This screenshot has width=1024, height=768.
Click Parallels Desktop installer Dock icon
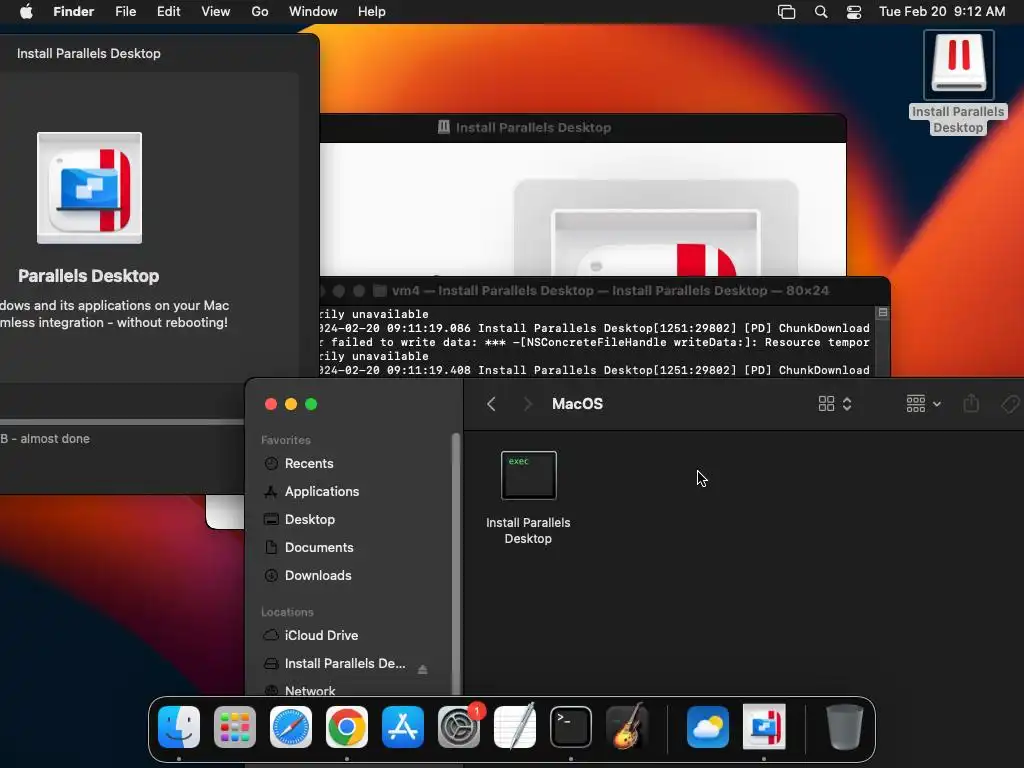click(764, 727)
